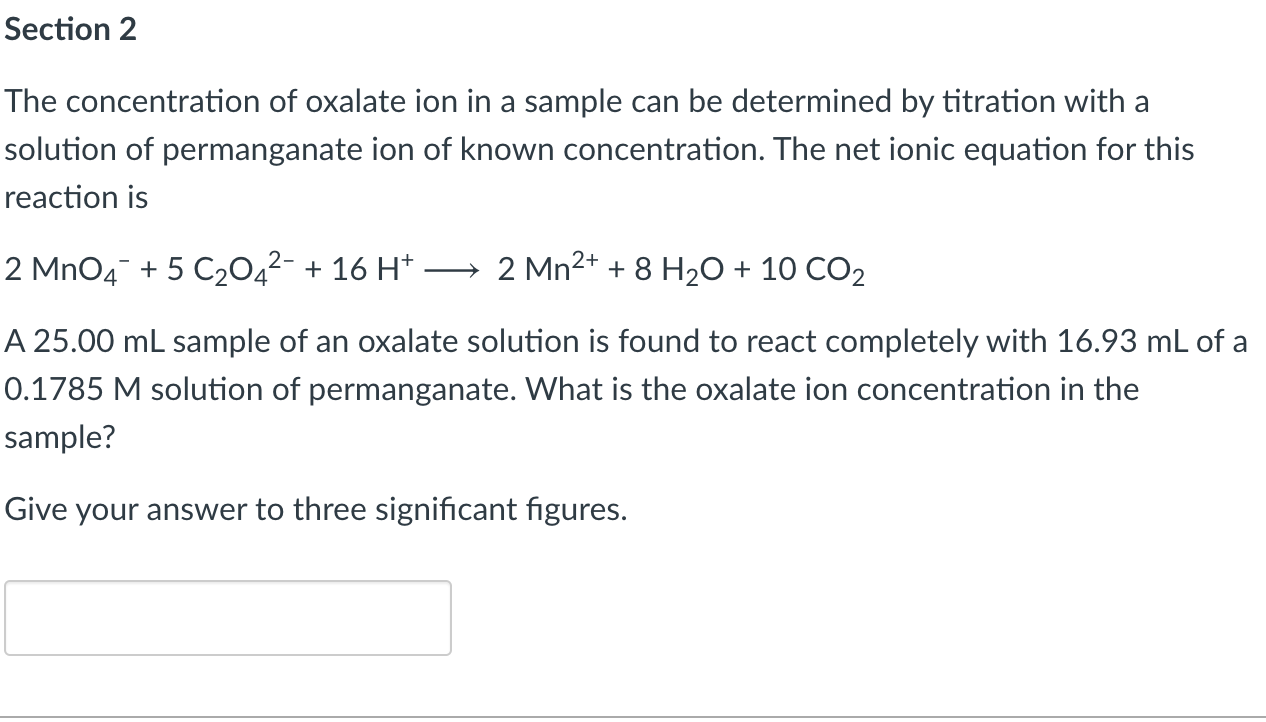Click the phrase 'three significant figures'
1266x722 pixels.
pos(462,509)
